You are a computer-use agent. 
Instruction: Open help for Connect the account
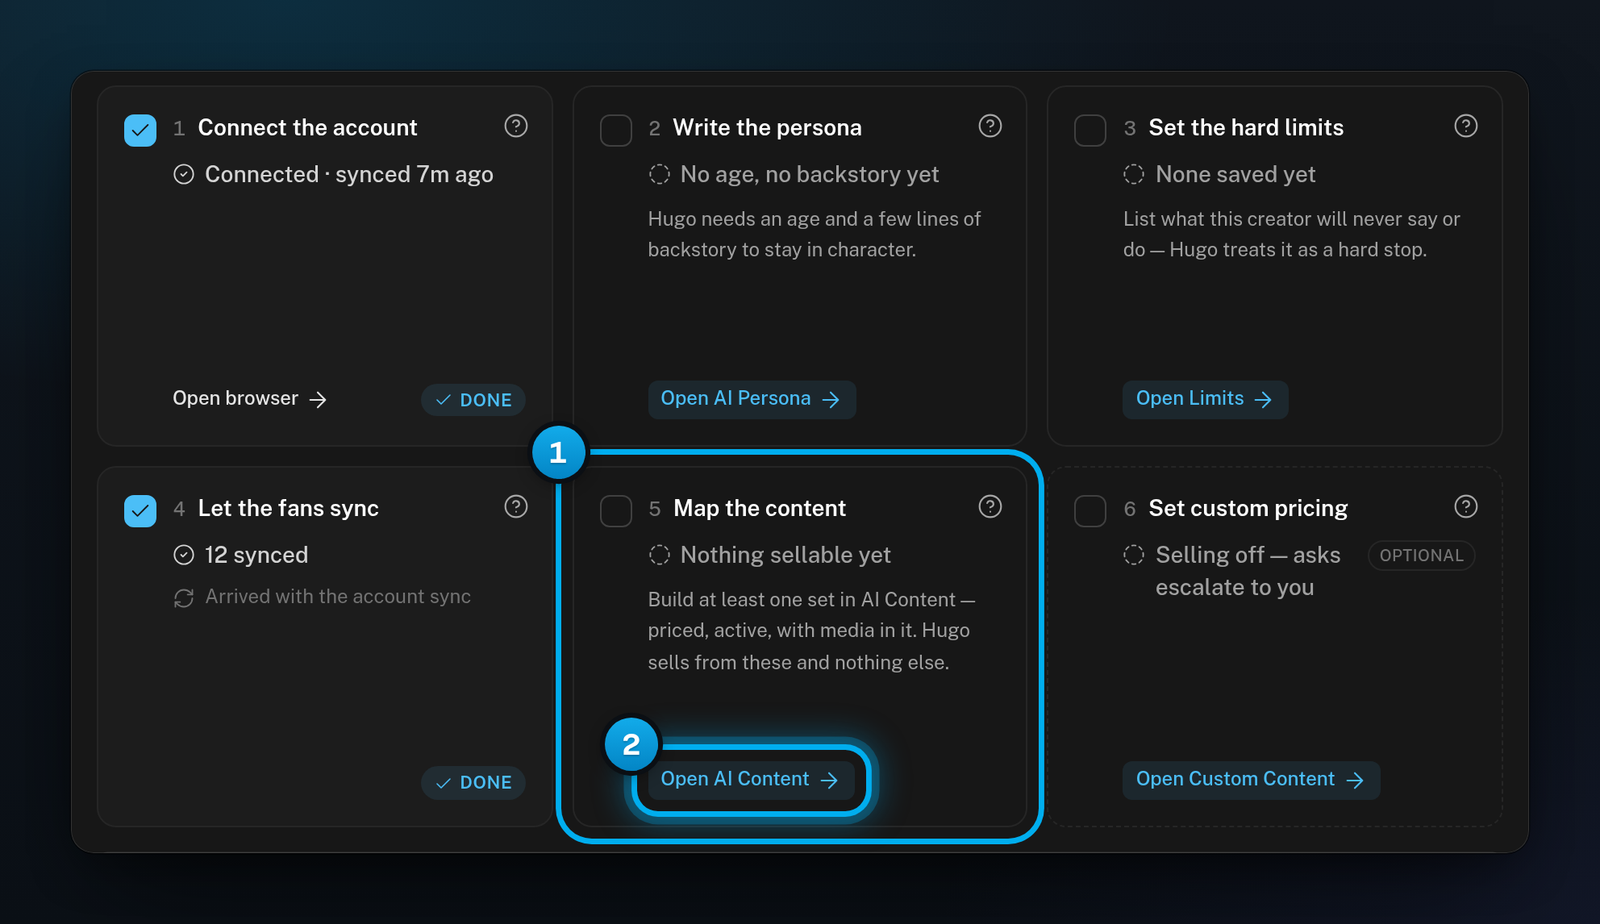(516, 126)
